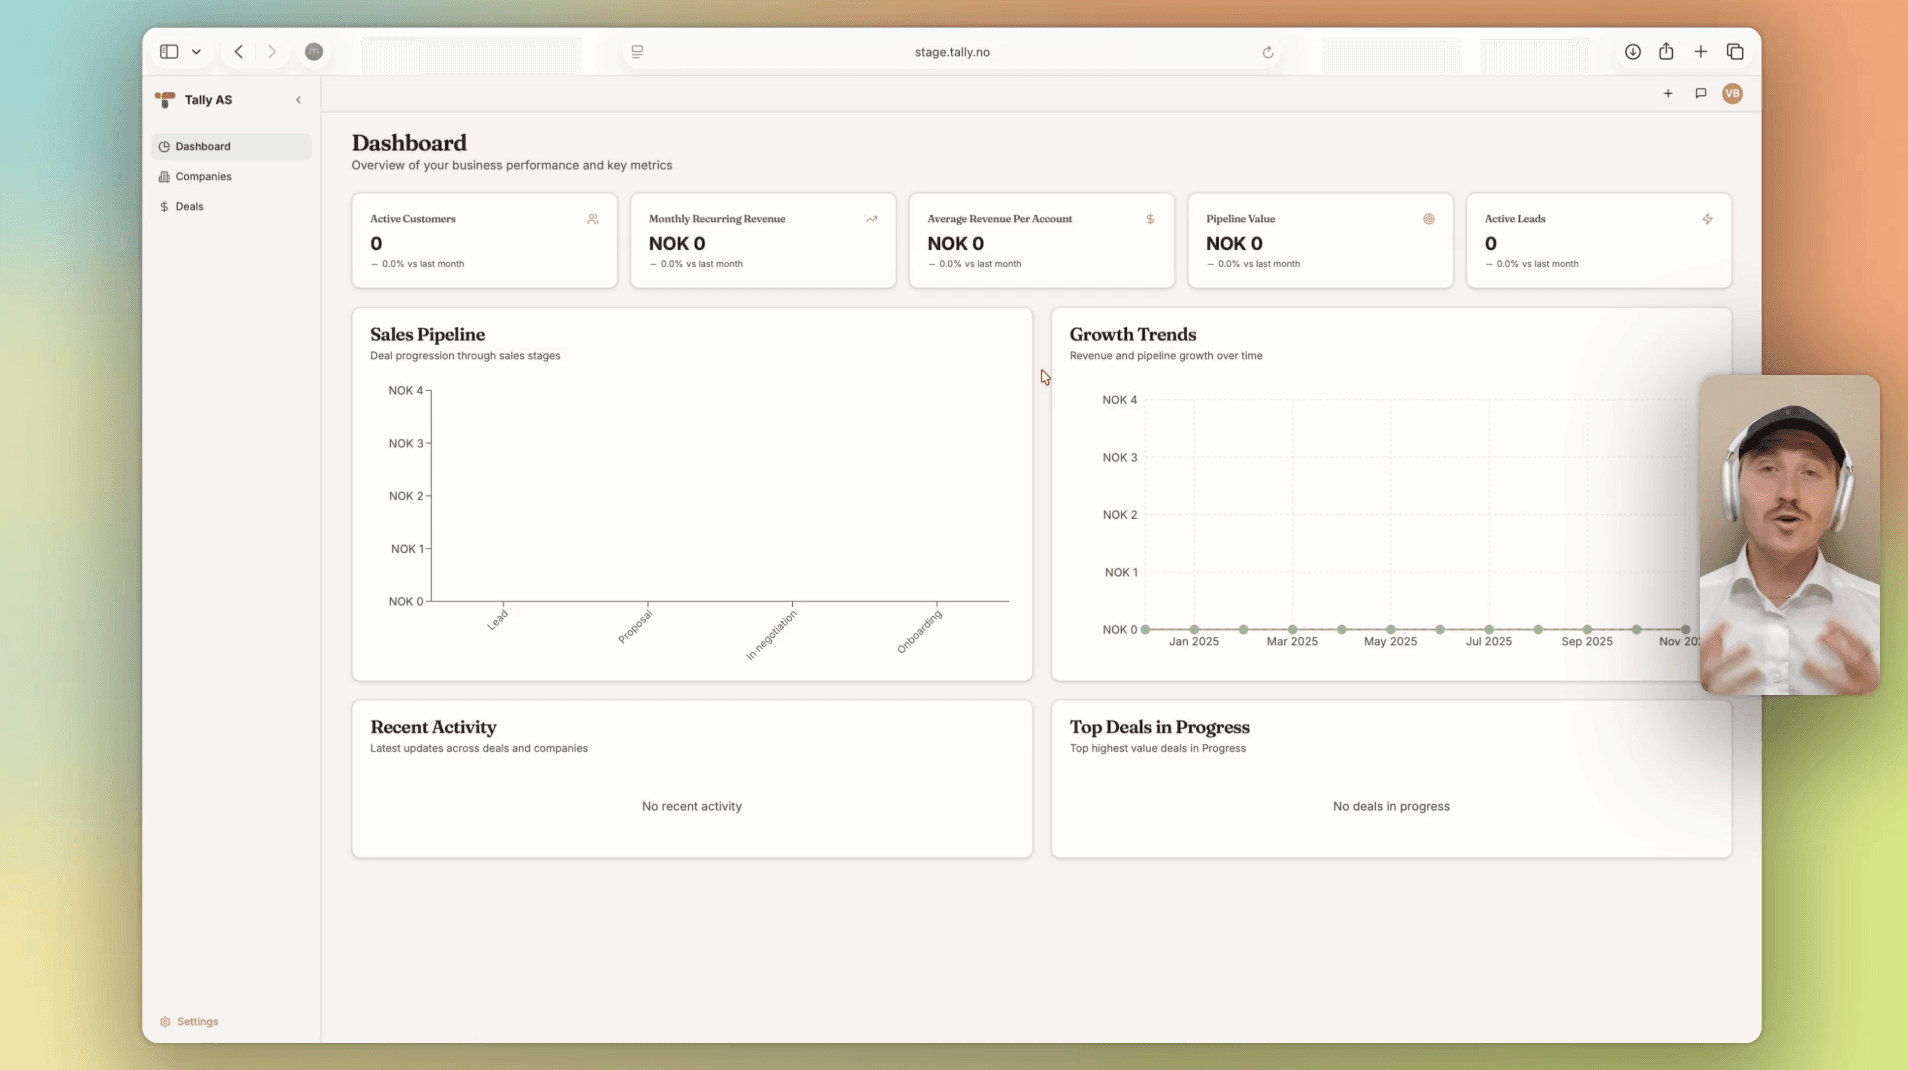Show the tab overview grid icon
Screen dimensions: 1908x1070
tap(1736, 51)
